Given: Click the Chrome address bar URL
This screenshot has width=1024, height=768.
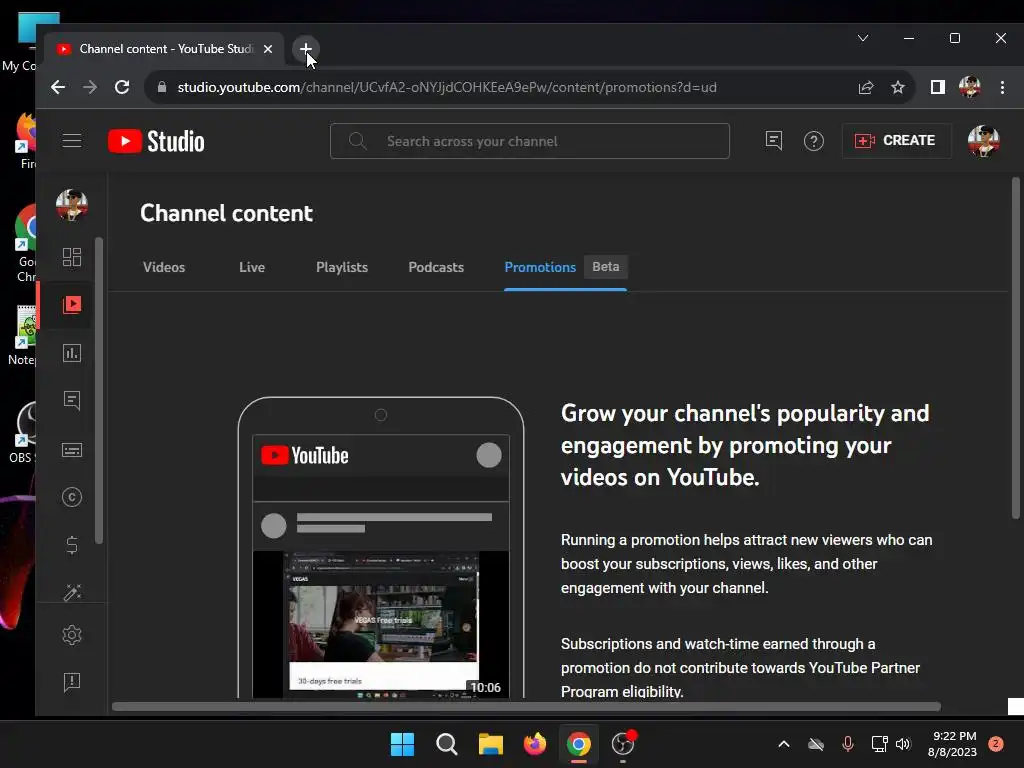Looking at the screenshot, I should pos(447,87).
